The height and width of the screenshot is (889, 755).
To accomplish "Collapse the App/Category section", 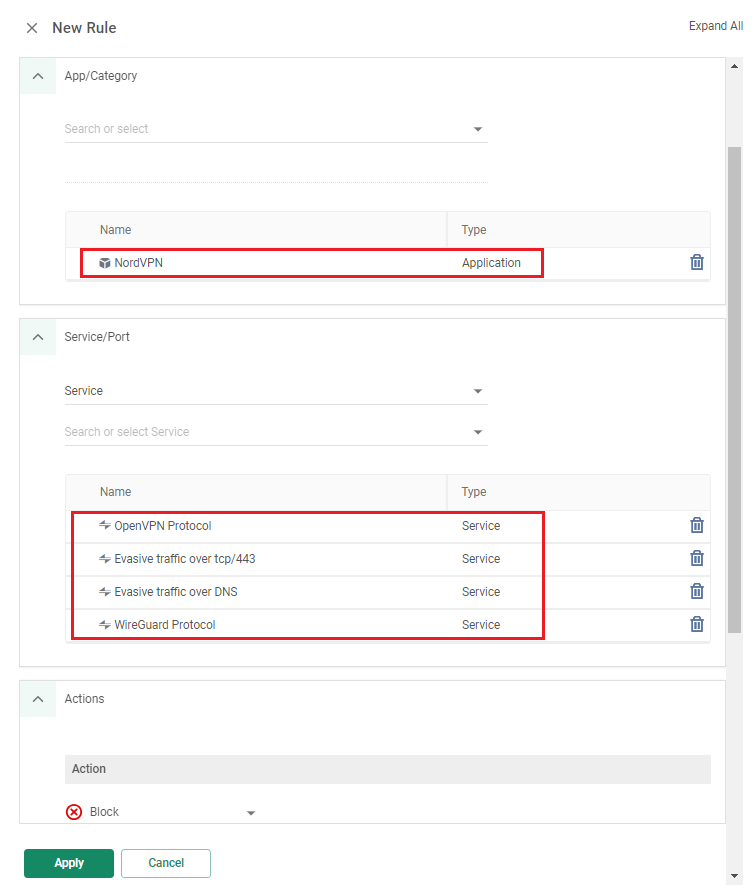I will click(x=38, y=76).
